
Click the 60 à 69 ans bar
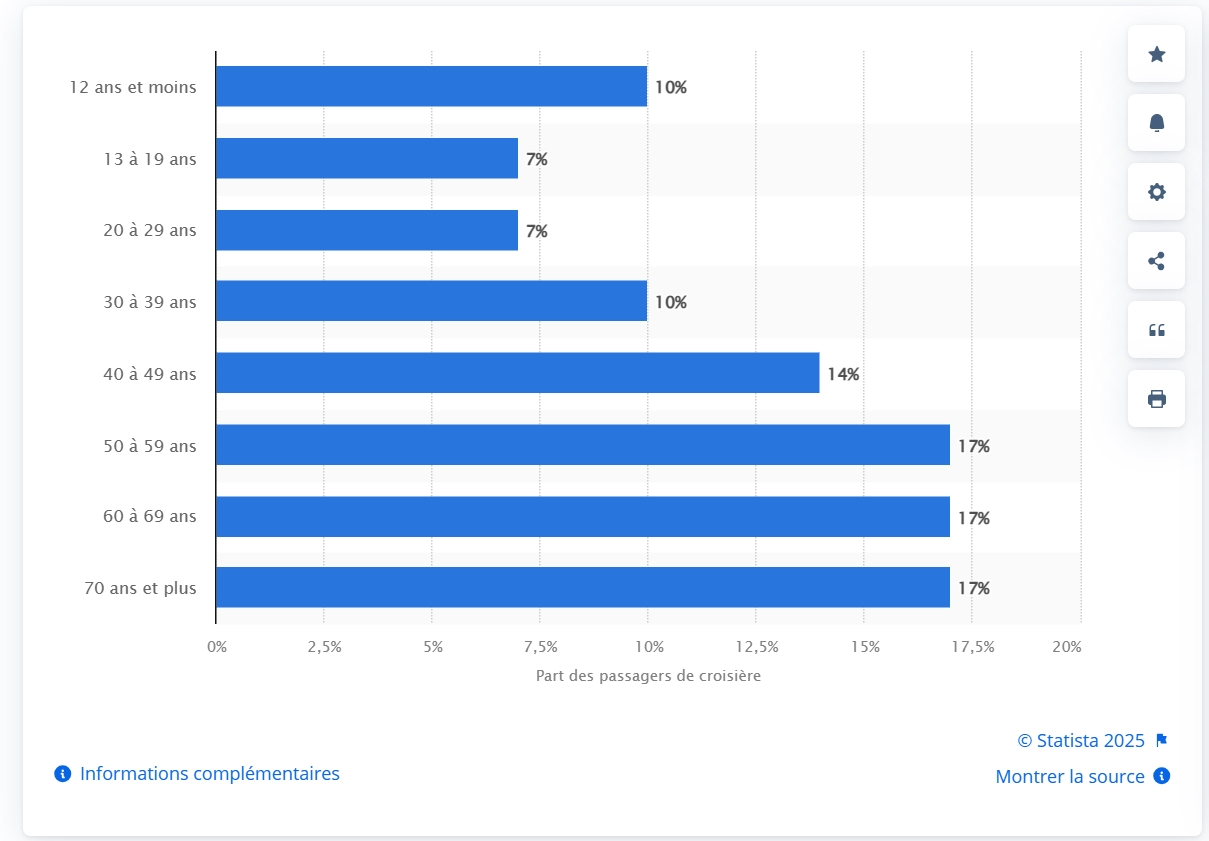pos(582,517)
